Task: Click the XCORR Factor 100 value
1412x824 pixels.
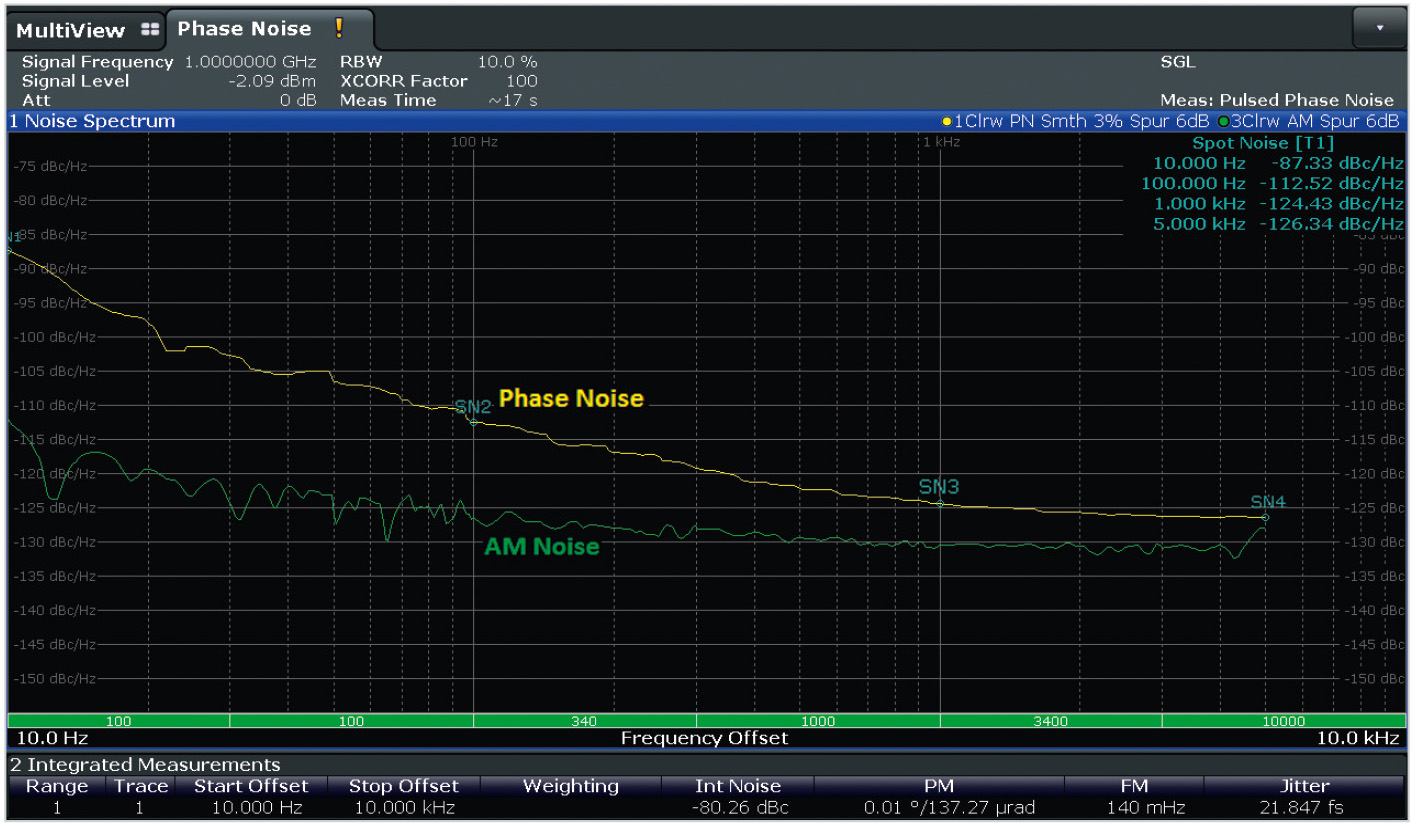Action: click(x=521, y=81)
